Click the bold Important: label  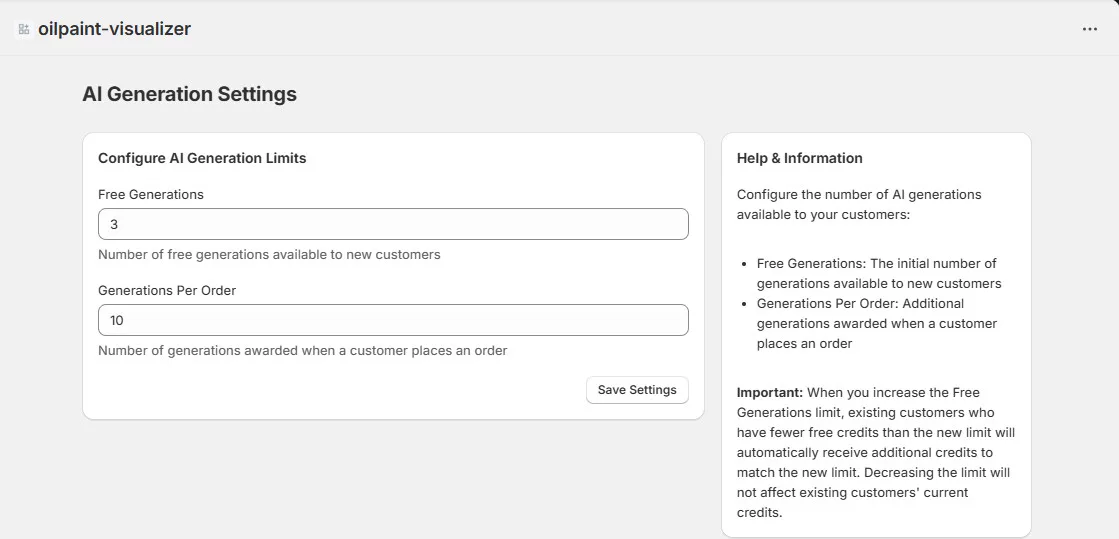770,392
